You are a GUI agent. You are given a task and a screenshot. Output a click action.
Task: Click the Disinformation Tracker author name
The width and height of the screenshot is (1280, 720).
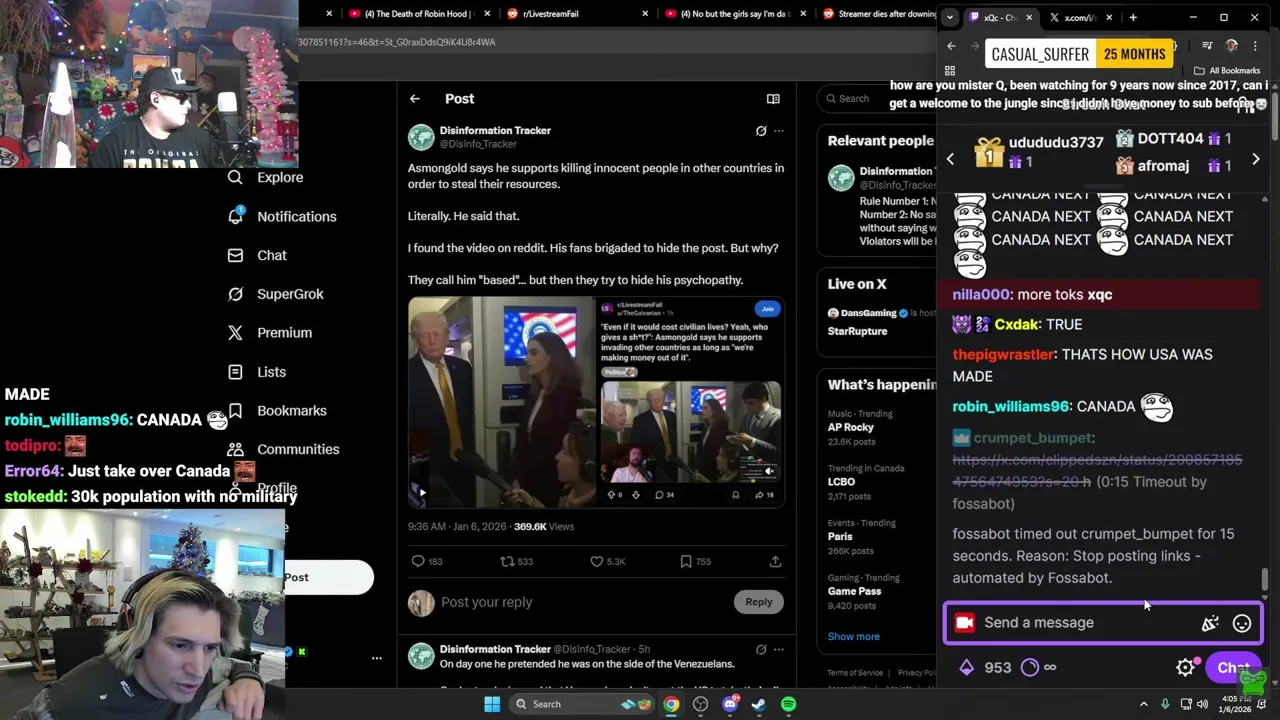(495, 131)
